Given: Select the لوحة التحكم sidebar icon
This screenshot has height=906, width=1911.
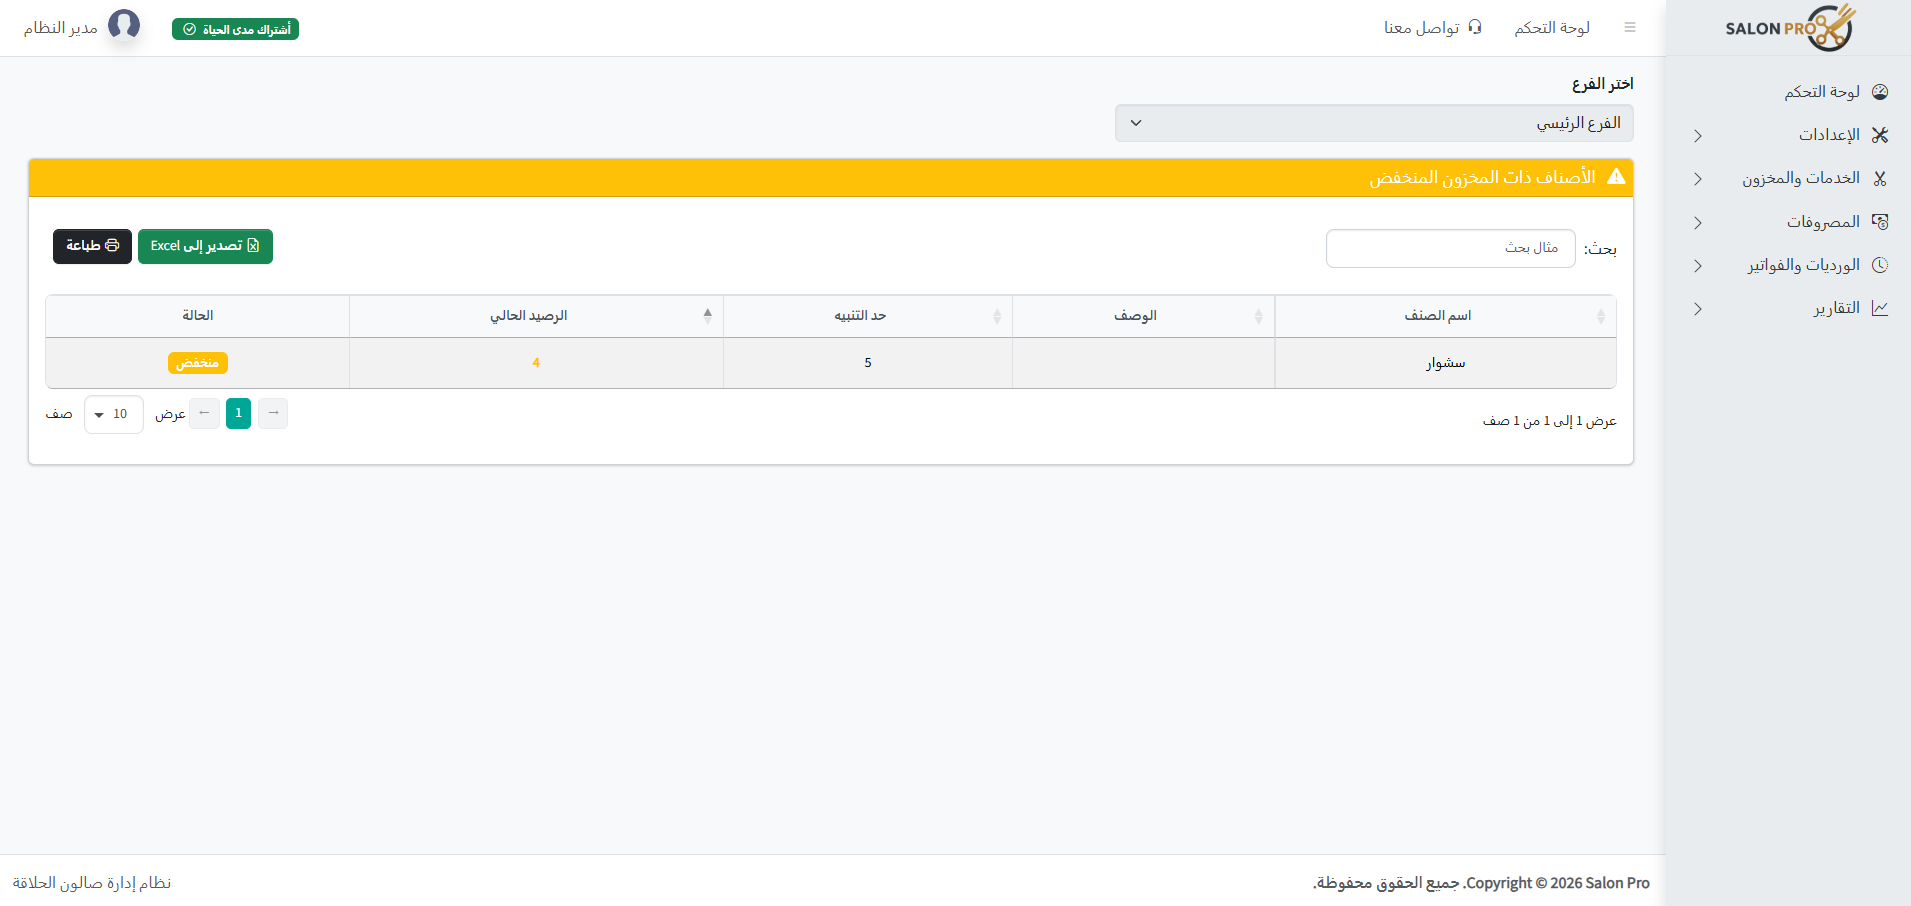Looking at the screenshot, I should (1881, 91).
